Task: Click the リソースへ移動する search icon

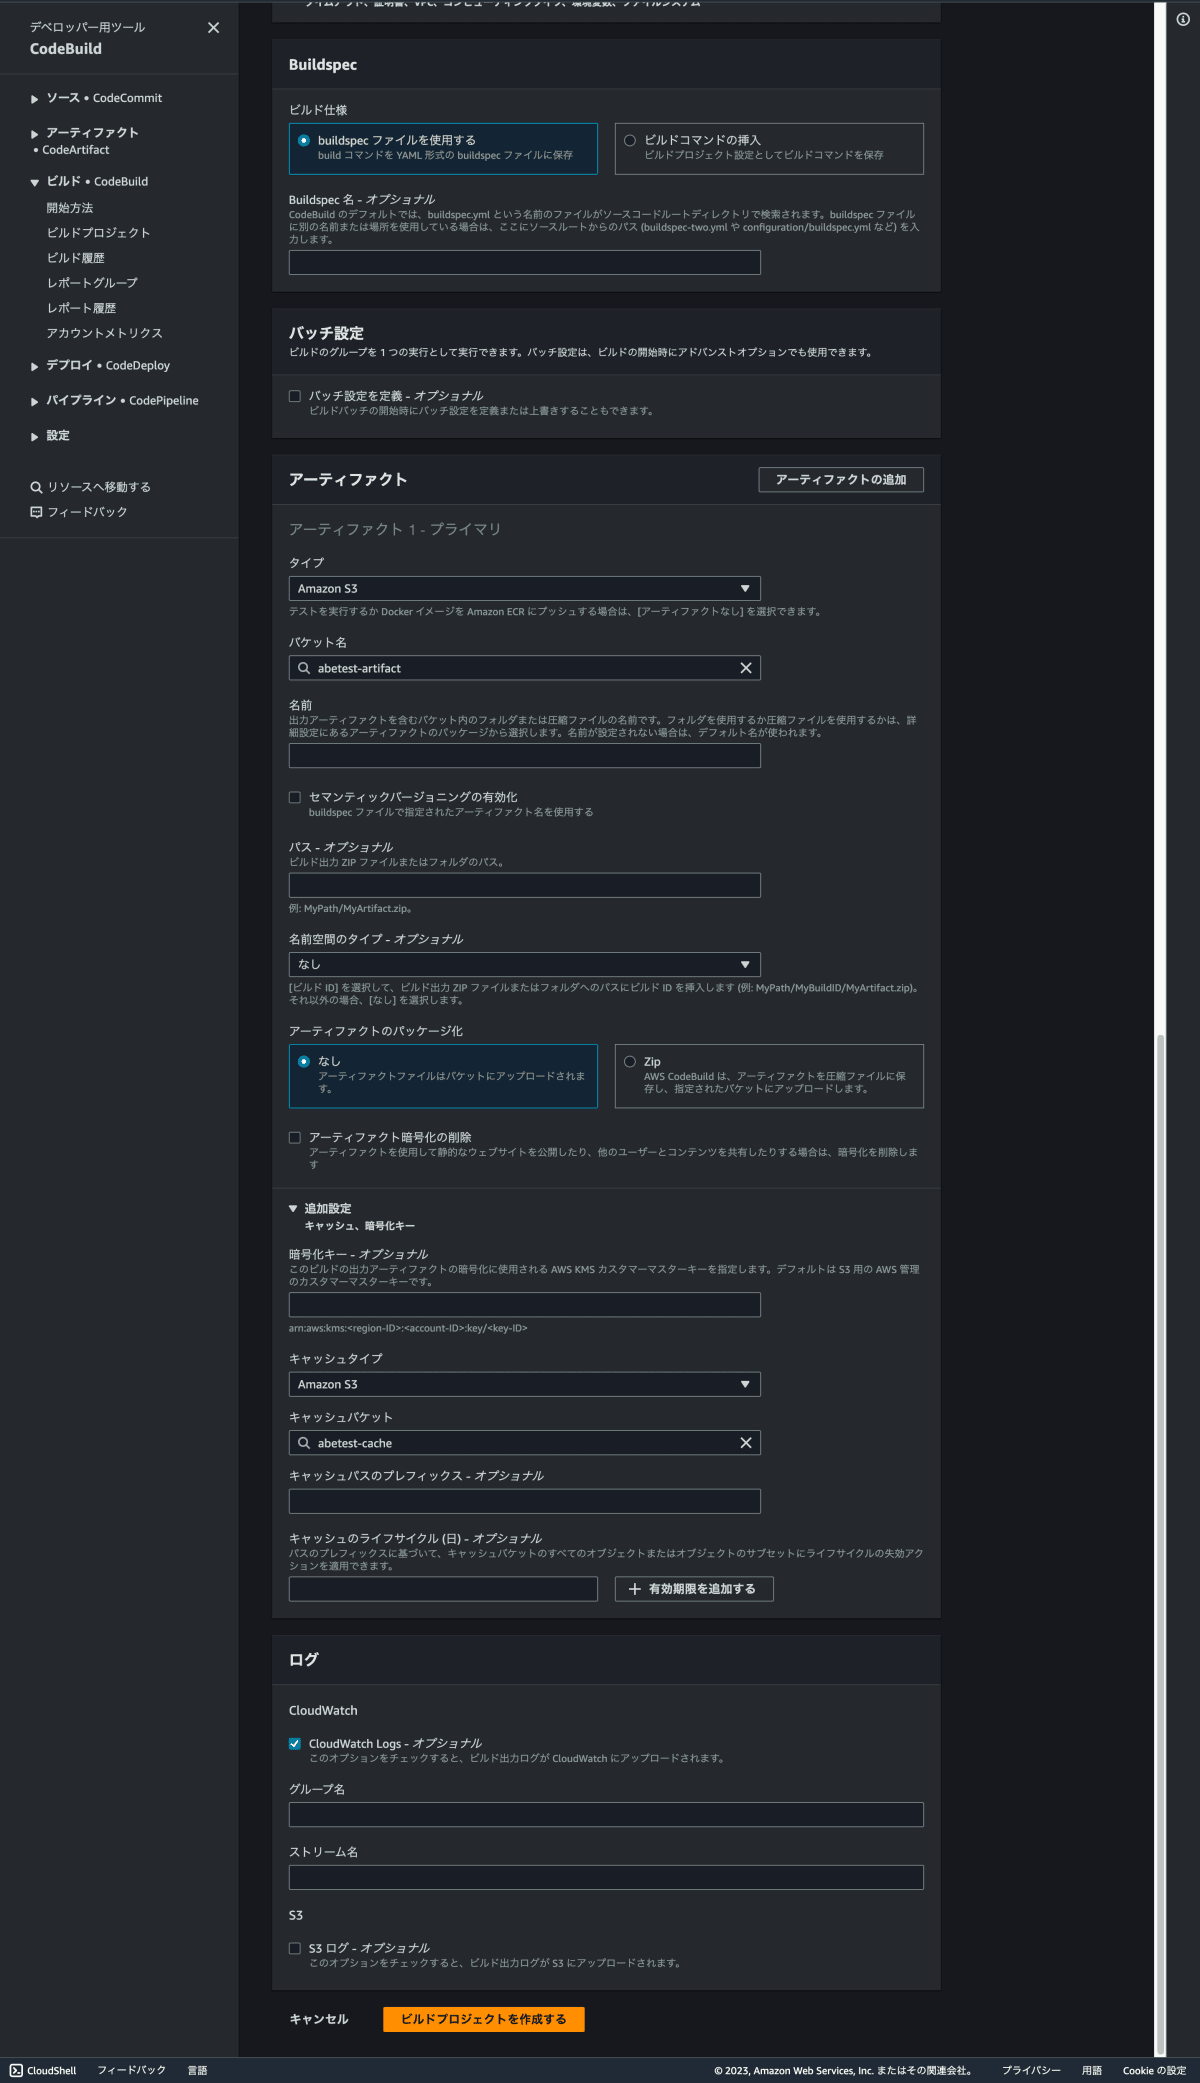Action: pyautogui.click(x=36, y=487)
